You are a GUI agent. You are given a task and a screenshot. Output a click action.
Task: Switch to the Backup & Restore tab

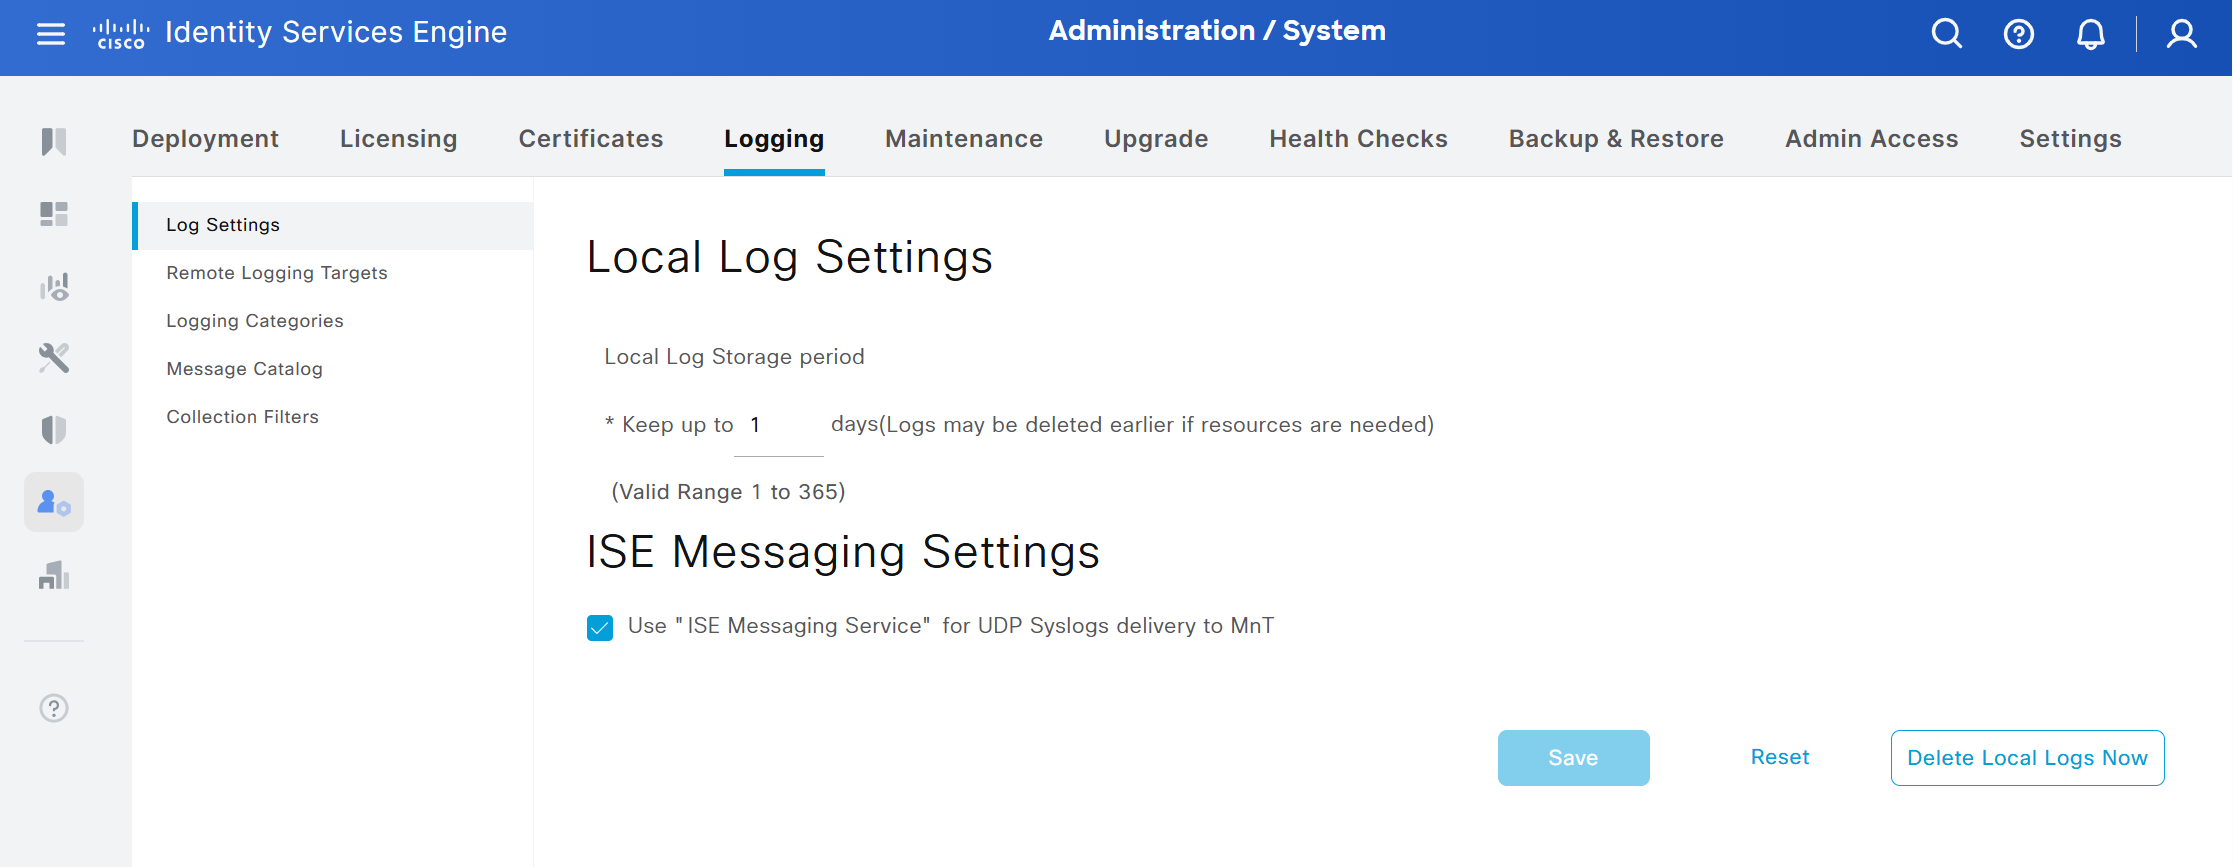(x=1615, y=139)
